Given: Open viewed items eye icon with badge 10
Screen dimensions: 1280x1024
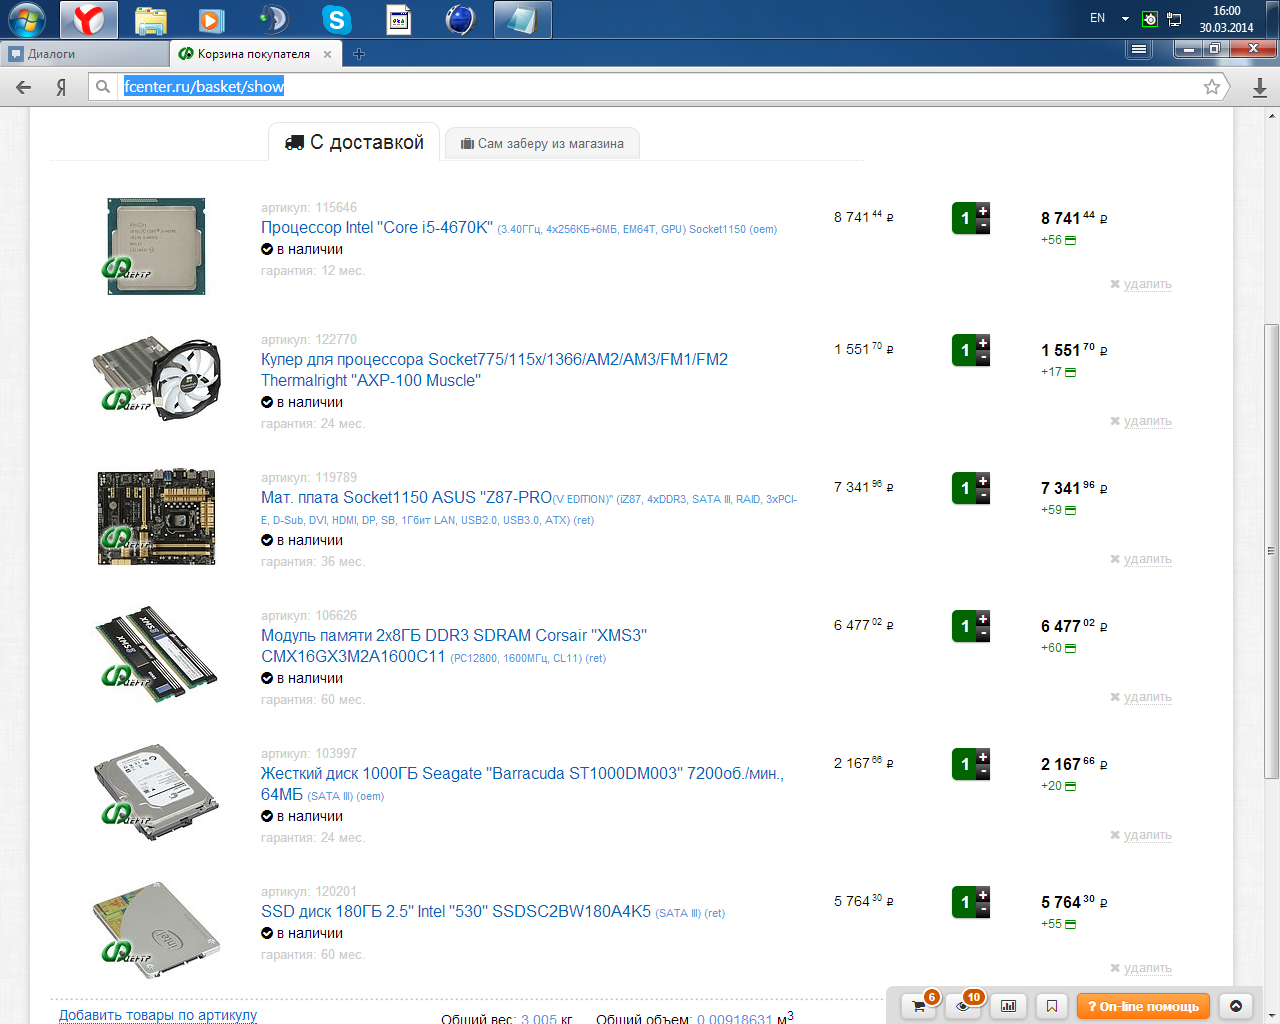Looking at the screenshot, I should coord(964,1006).
